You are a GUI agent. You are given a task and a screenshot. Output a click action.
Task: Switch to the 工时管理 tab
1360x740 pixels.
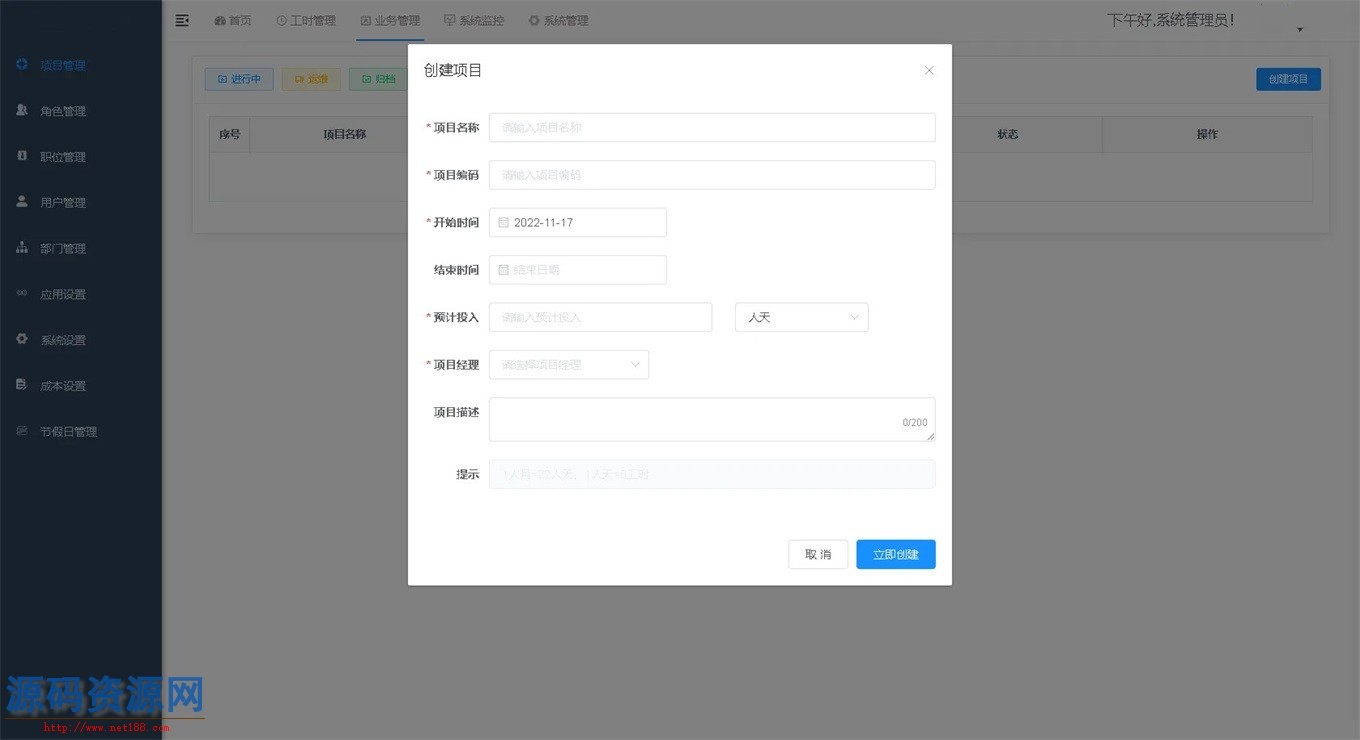click(x=306, y=20)
